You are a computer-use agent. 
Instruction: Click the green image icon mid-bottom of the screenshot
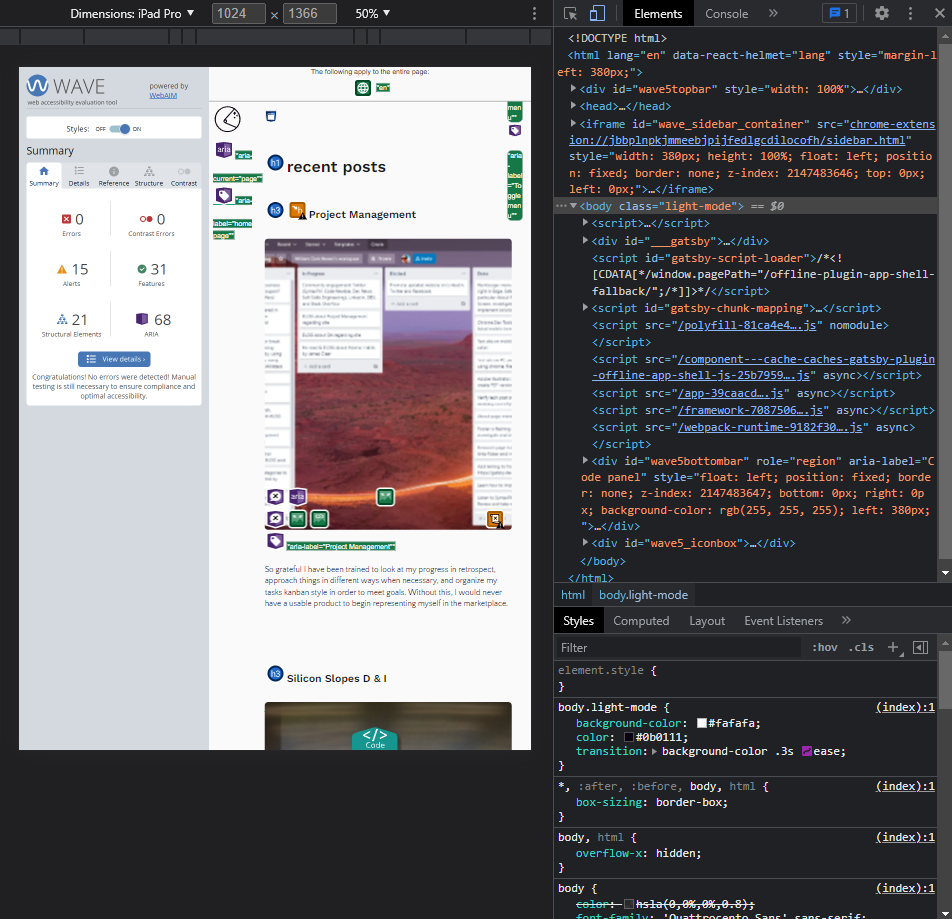386,497
